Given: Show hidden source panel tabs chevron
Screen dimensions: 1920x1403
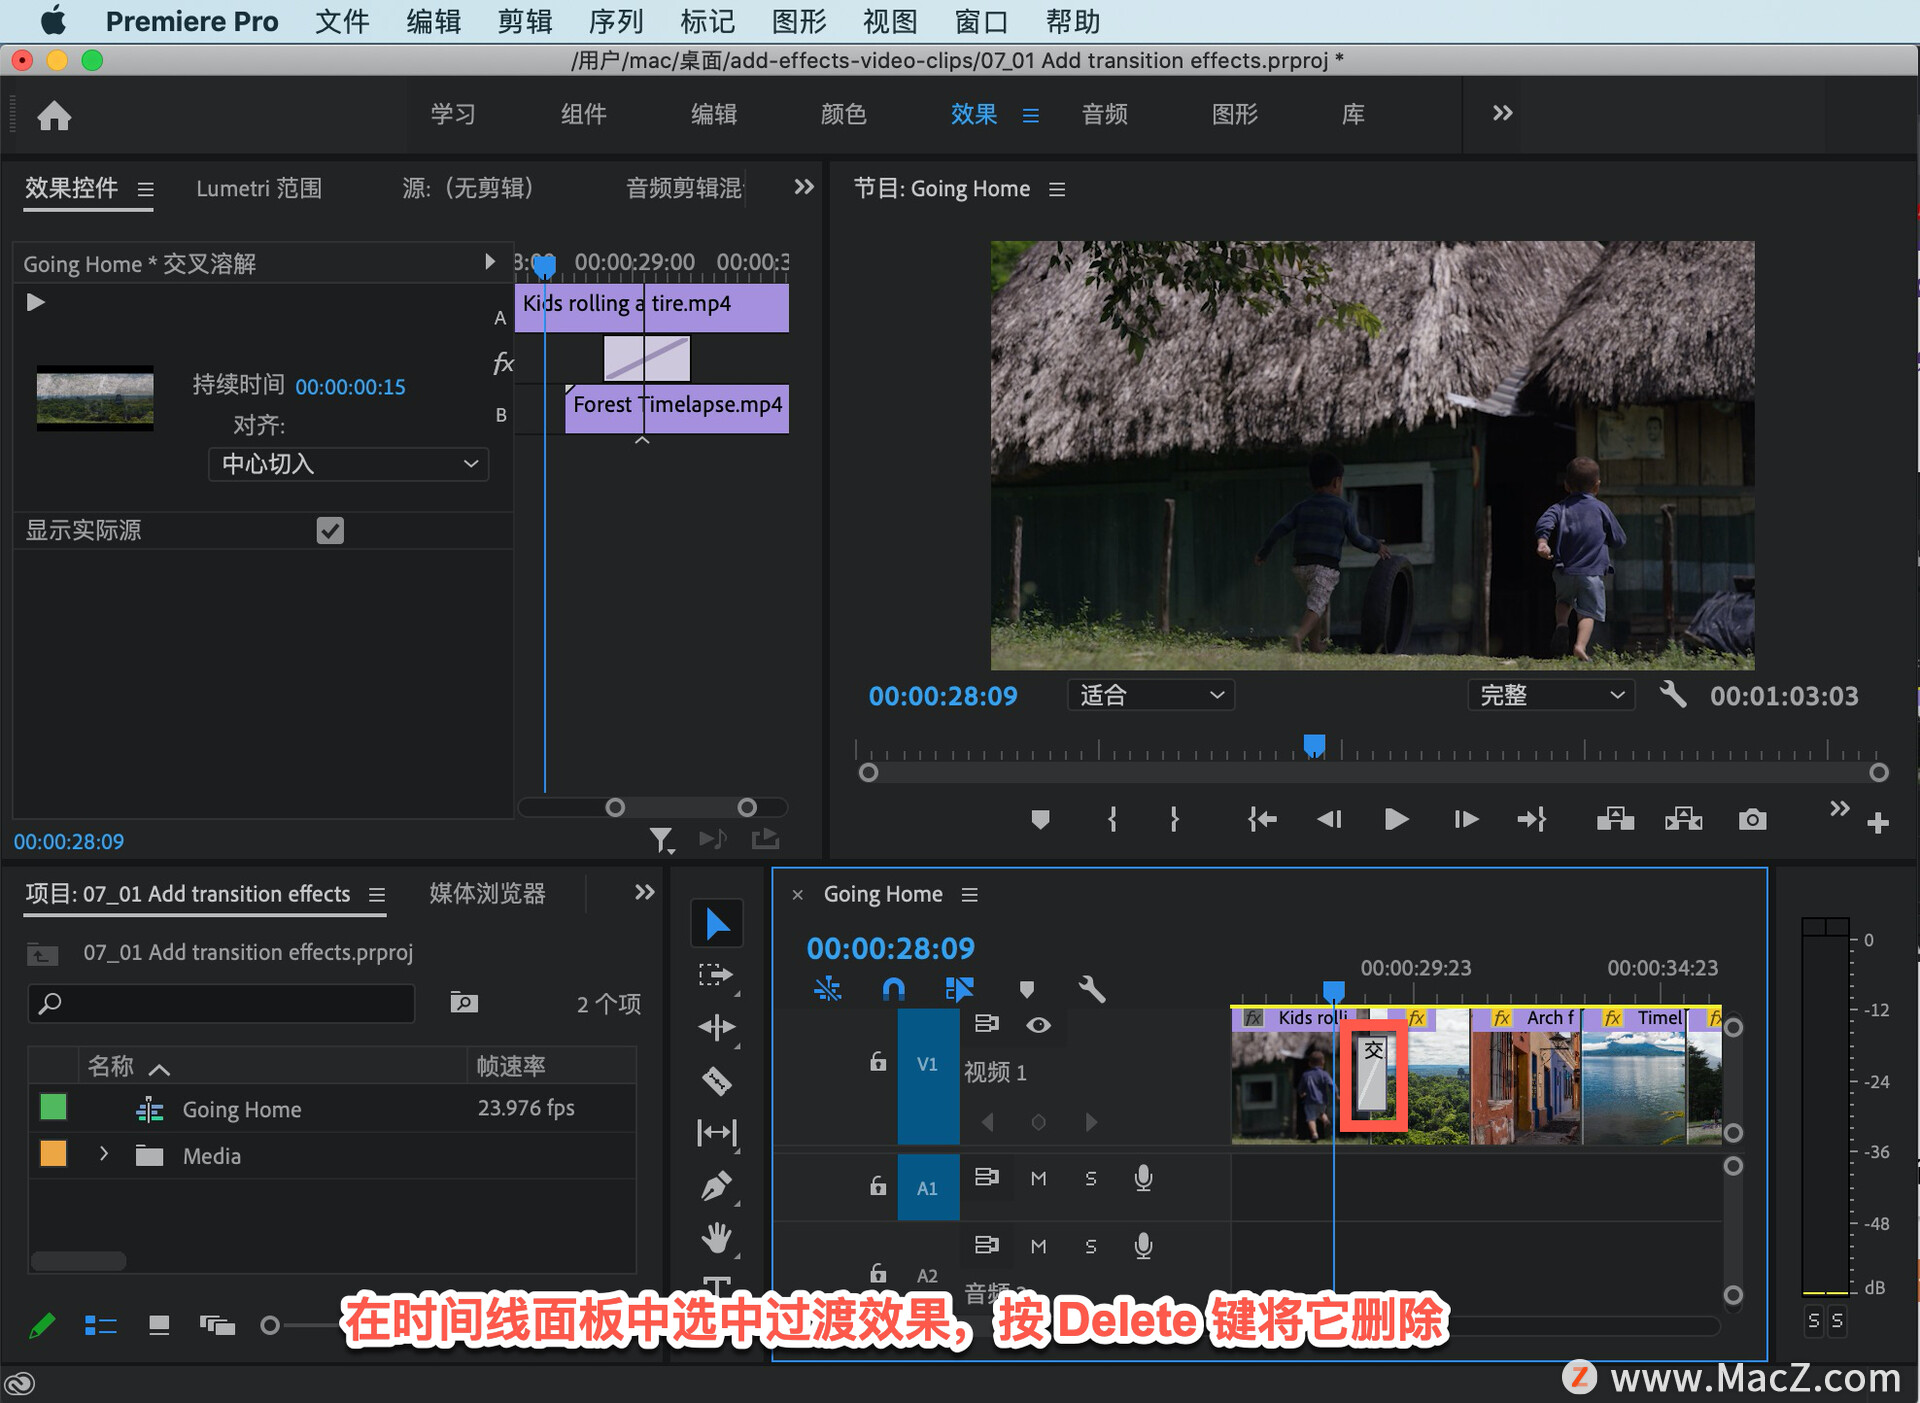Looking at the screenshot, I should (804, 187).
